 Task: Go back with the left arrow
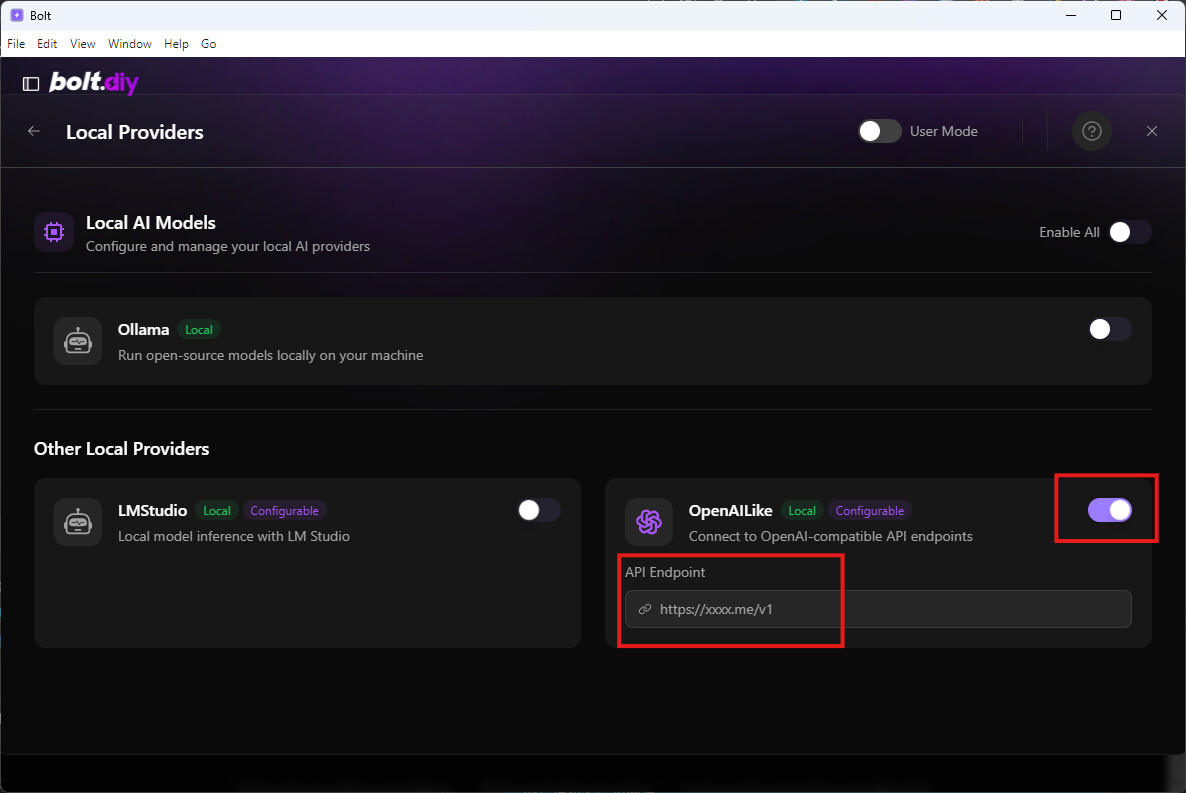click(34, 131)
